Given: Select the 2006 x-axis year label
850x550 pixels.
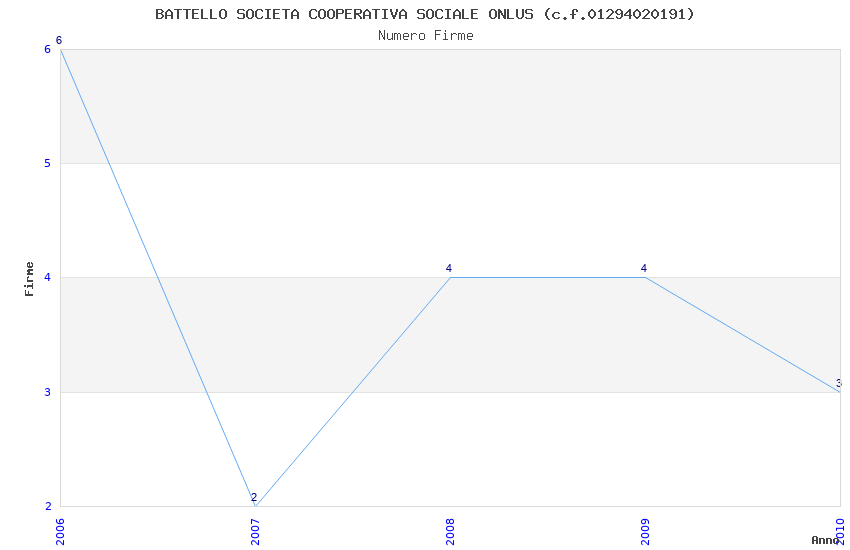Looking at the screenshot, I should click(60, 531).
